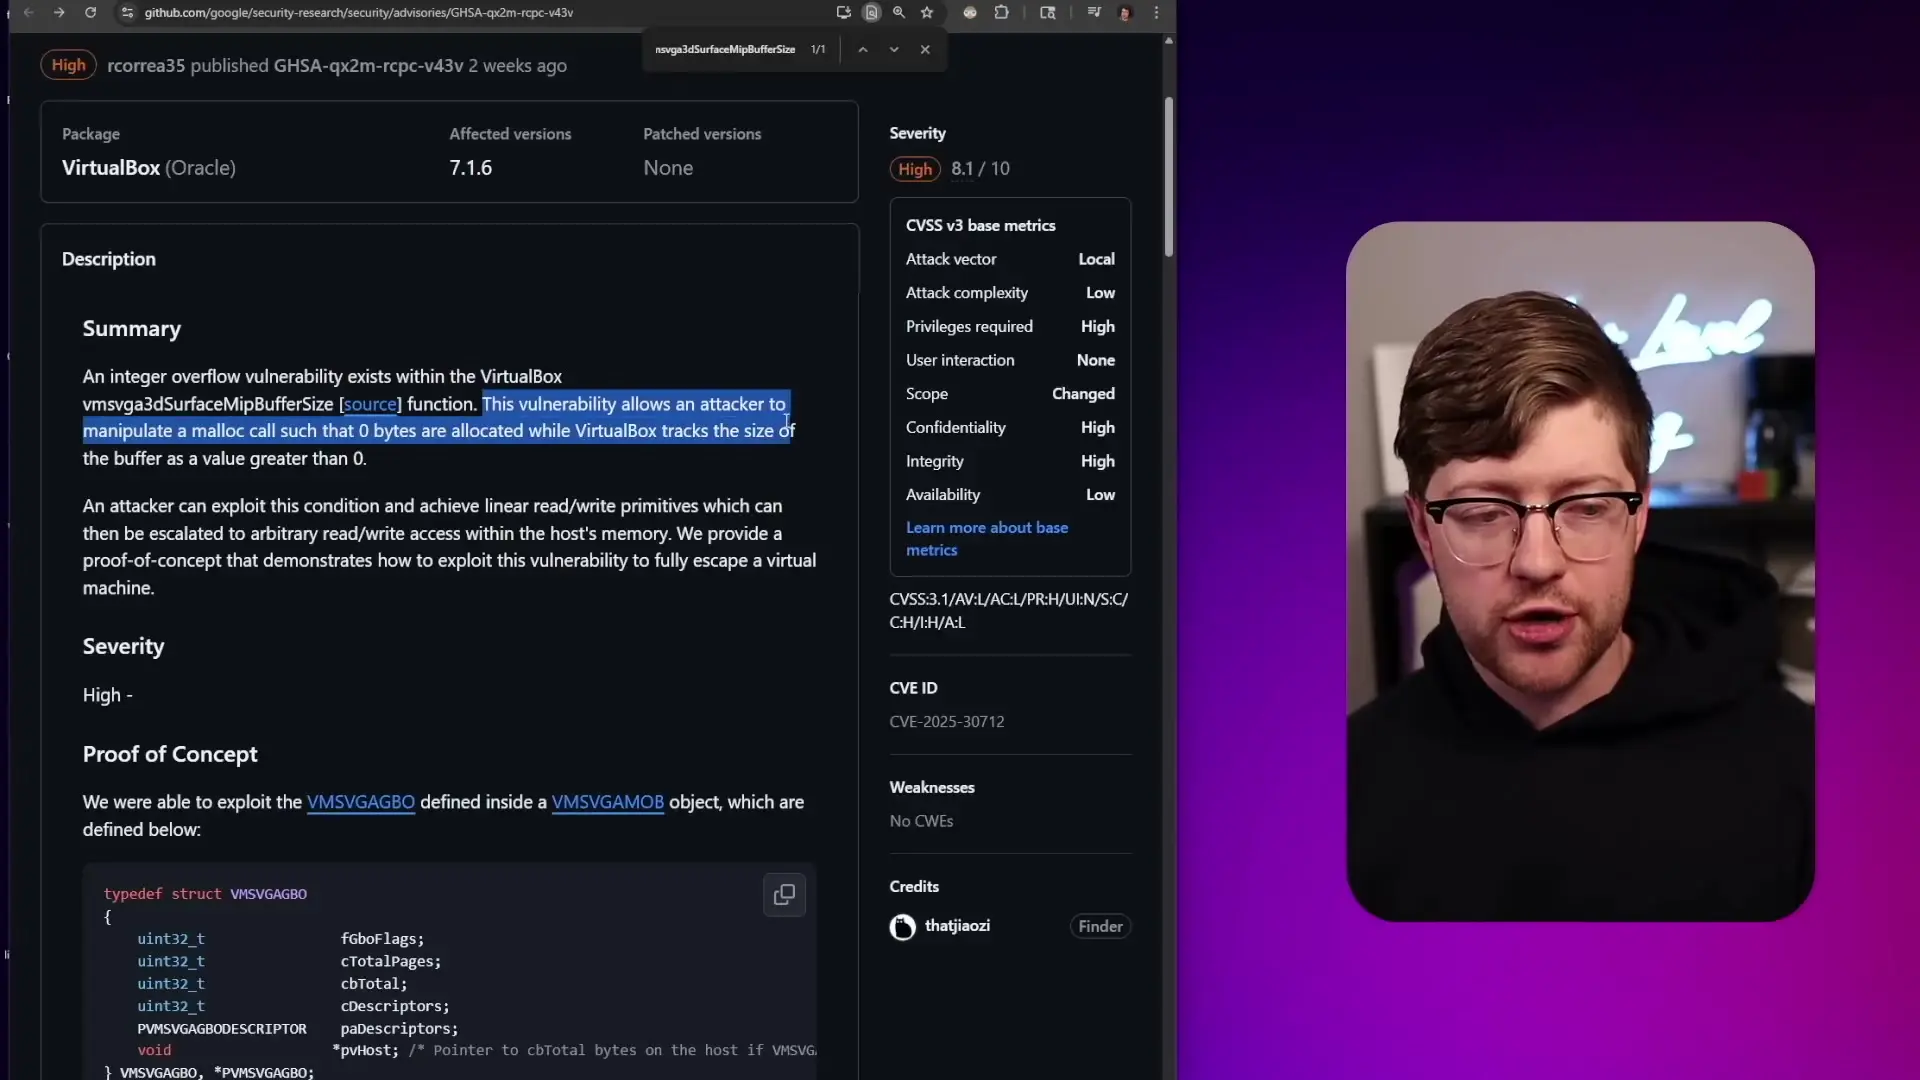Click the 8.1 / 10 severity score
Screen dimensions: 1920x1080
coord(980,169)
